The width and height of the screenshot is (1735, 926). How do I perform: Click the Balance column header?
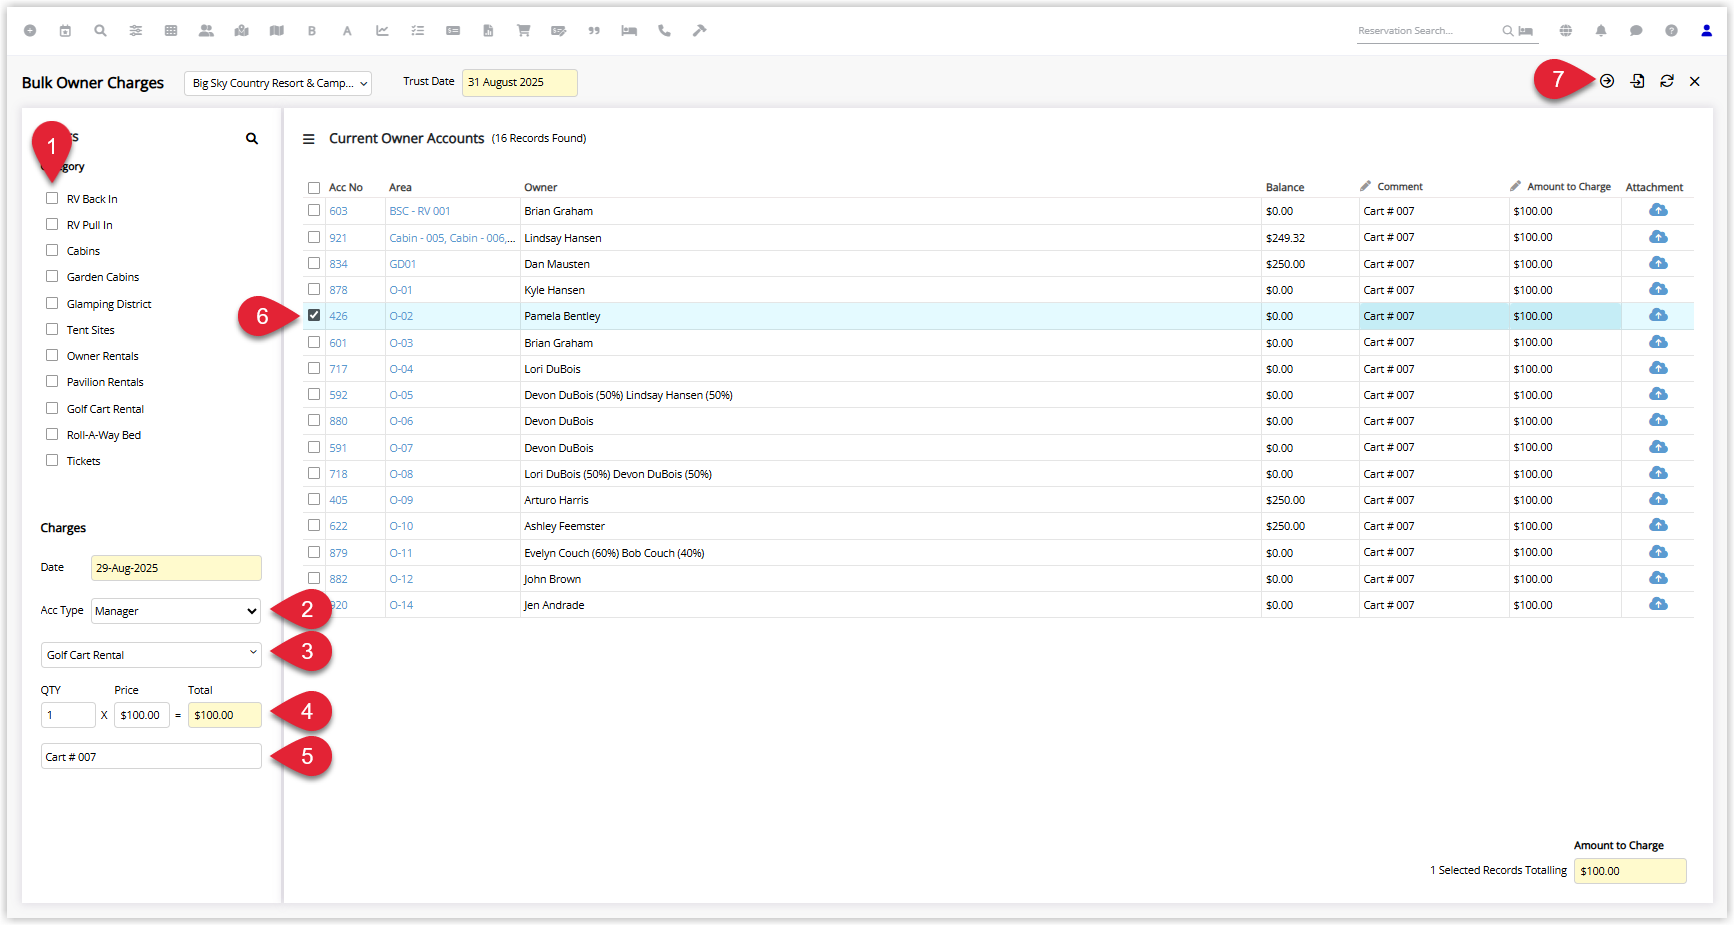pyautogui.click(x=1285, y=187)
